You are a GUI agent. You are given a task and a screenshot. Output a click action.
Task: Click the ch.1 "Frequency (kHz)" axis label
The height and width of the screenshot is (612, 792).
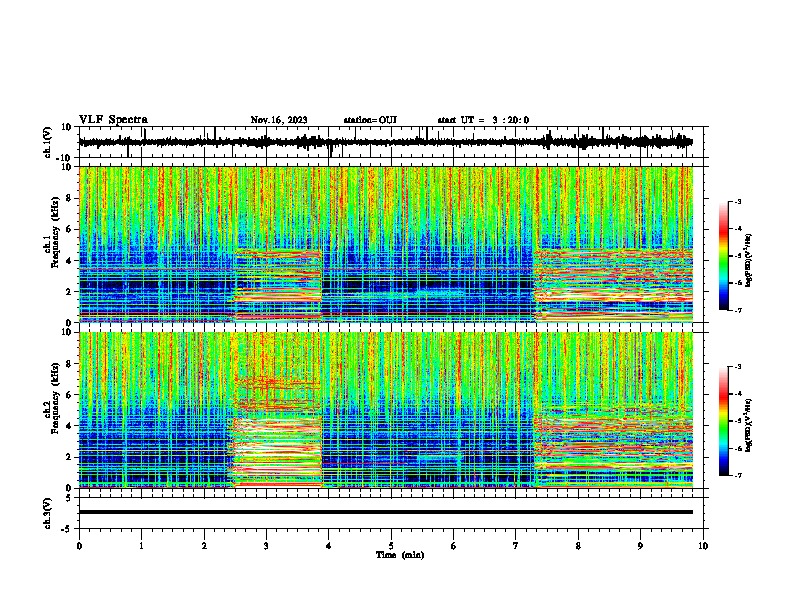tap(55, 232)
